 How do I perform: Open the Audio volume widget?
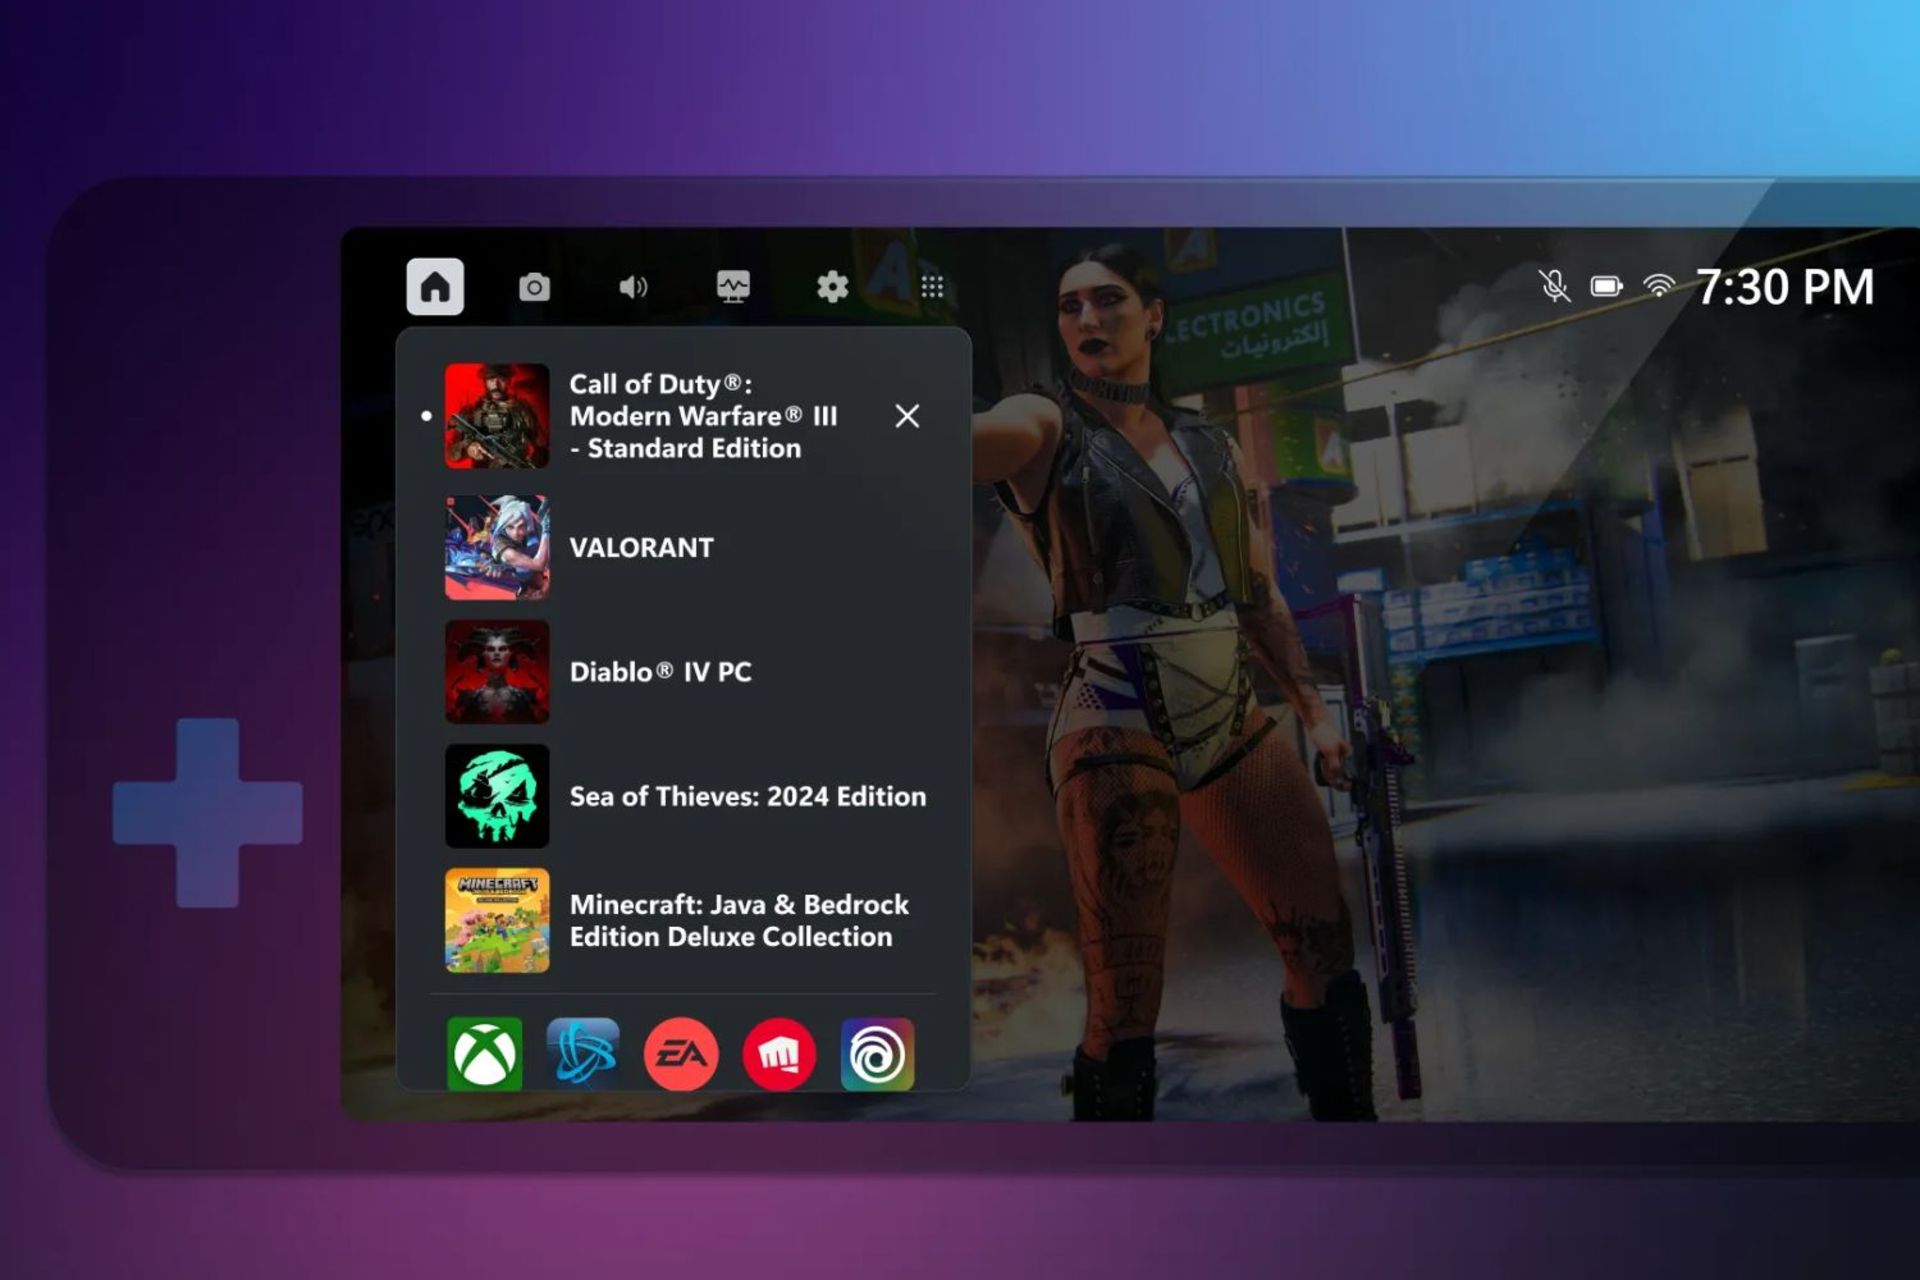(x=633, y=287)
